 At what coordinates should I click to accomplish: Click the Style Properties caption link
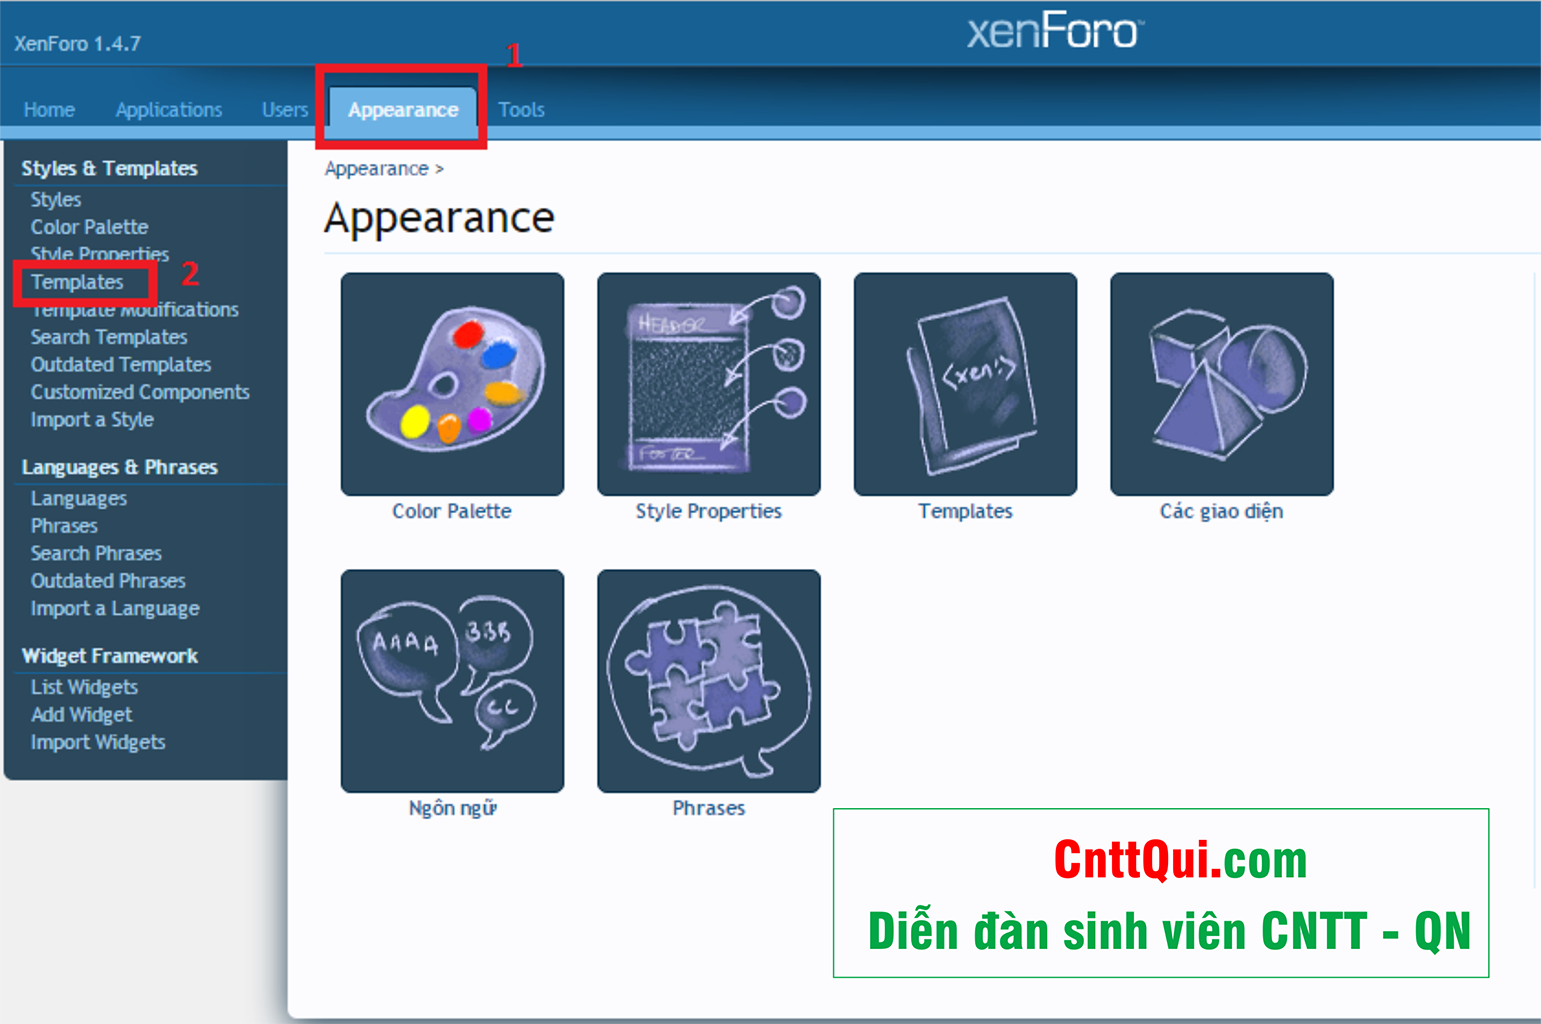709,511
